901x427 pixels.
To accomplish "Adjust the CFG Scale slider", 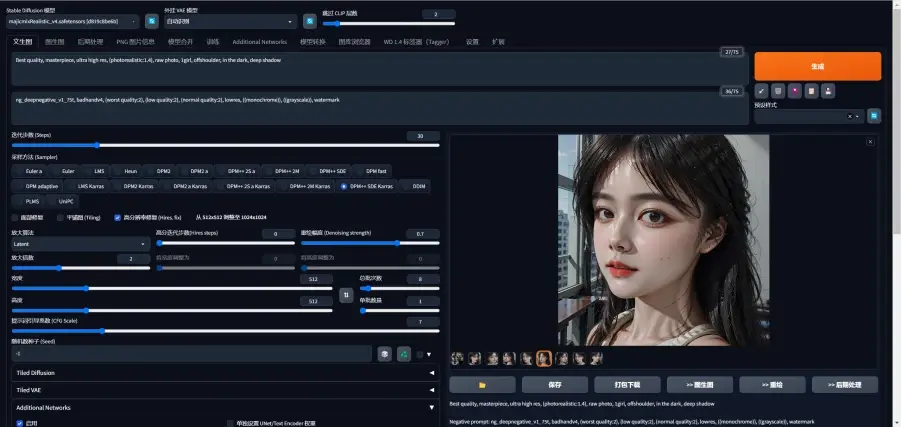I will [225, 331].
